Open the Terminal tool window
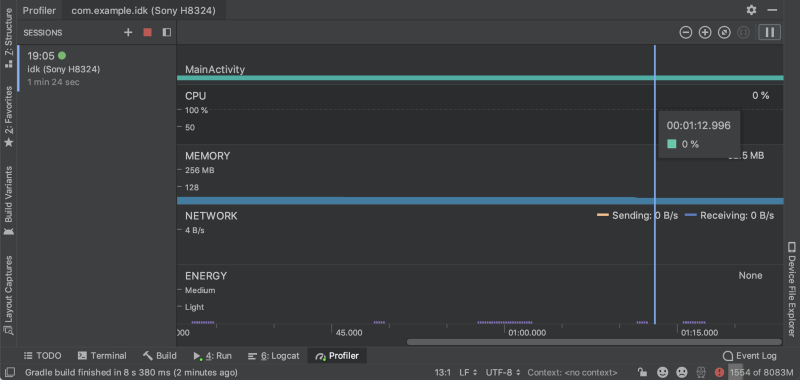Image resolution: width=800 pixels, height=380 pixels. coord(102,356)
